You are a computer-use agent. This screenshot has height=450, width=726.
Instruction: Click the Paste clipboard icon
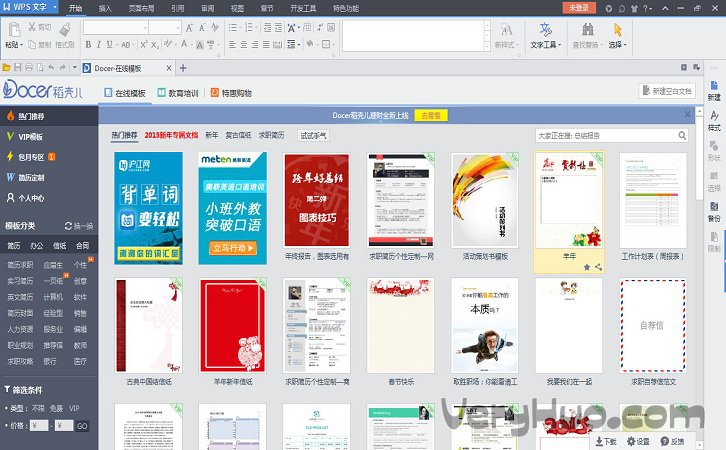click(x=14, y=30)
